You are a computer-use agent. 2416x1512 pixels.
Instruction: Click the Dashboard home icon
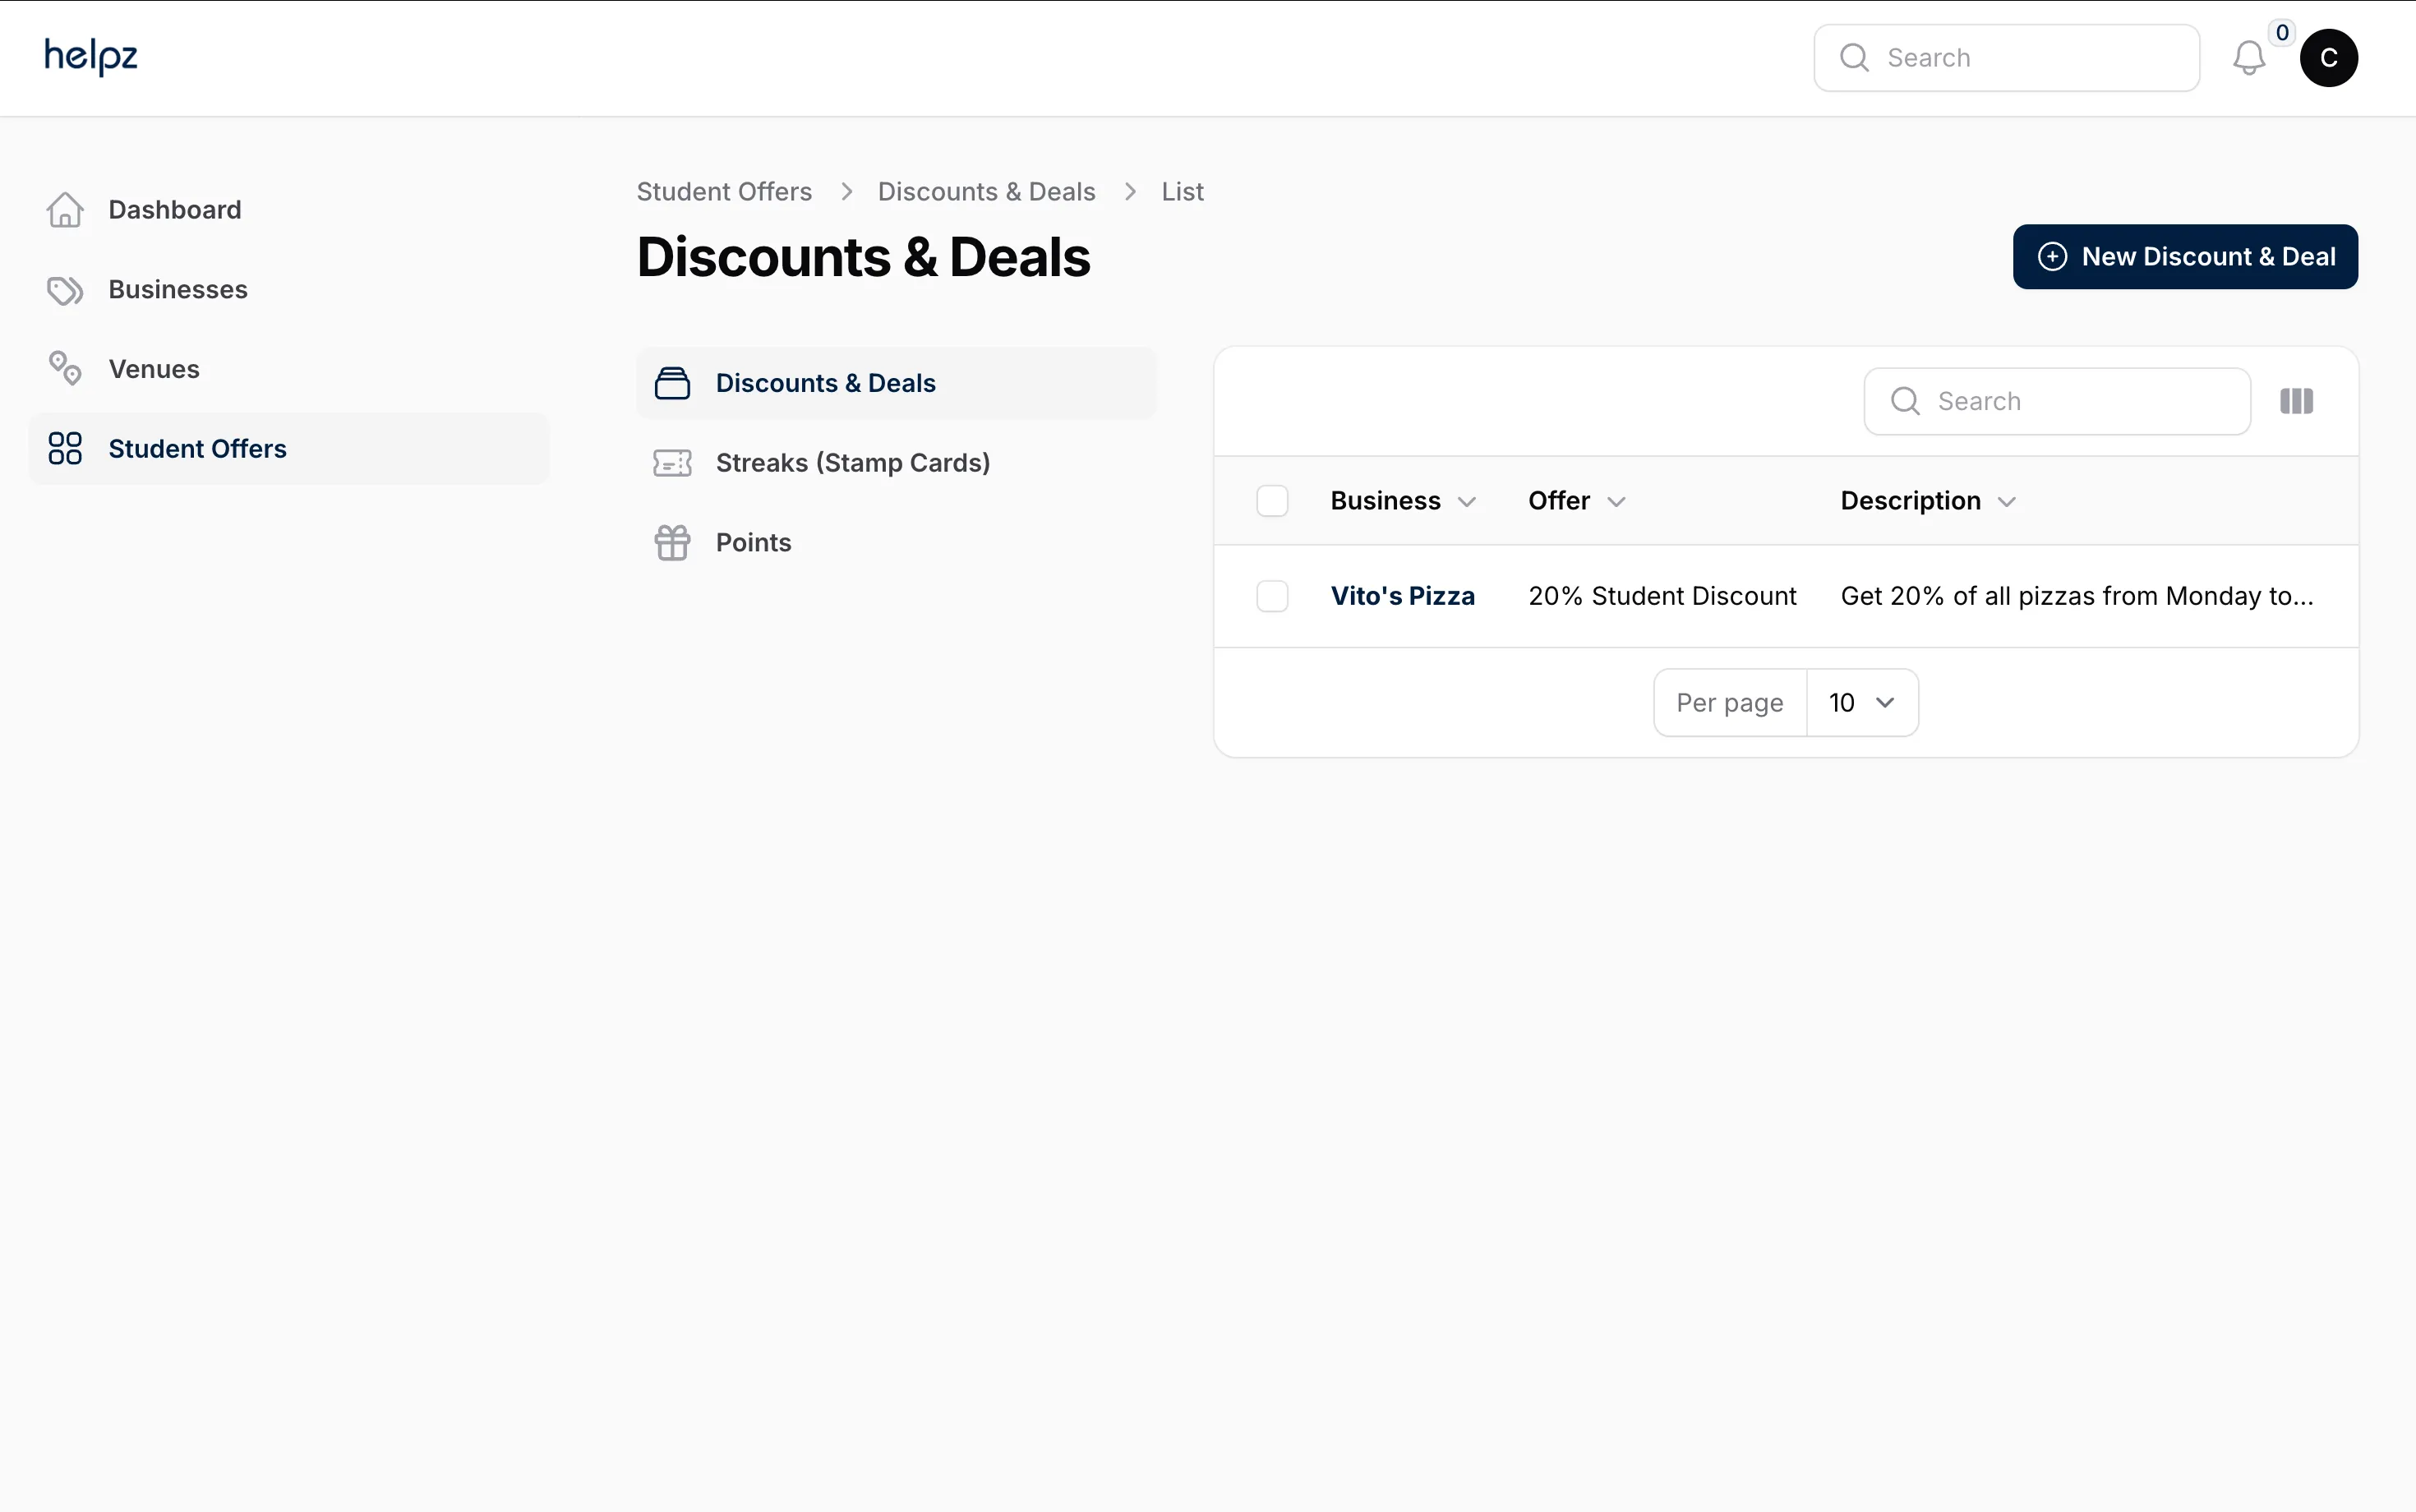click(65, 210)
